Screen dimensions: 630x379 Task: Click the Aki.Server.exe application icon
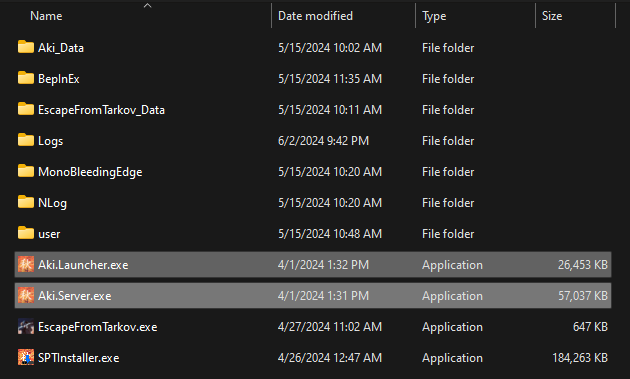point(26,295)
